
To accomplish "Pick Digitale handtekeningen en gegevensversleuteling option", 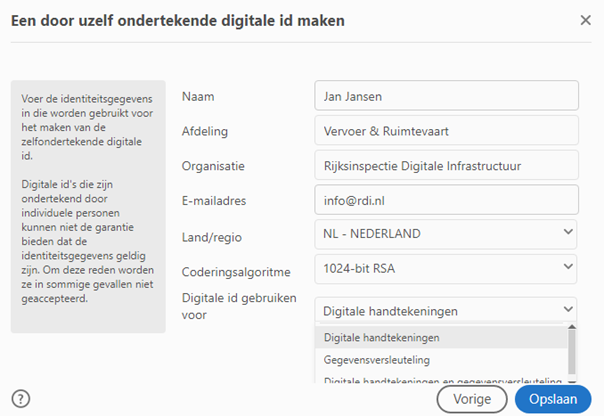I will click(x=441, y=380).
